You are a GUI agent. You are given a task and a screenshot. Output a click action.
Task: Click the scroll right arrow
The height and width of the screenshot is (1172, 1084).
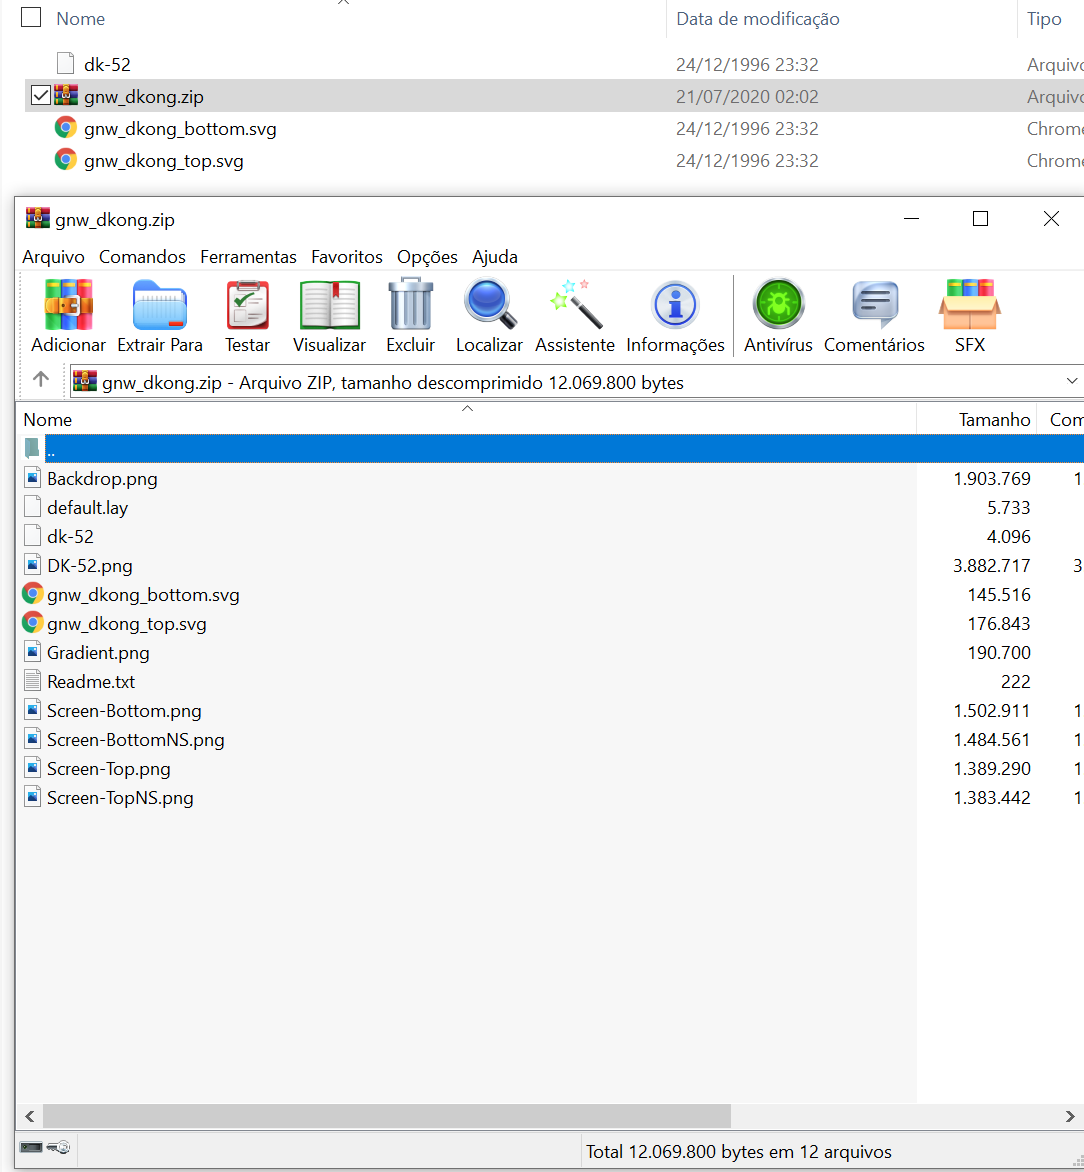coord(1070,1116)
